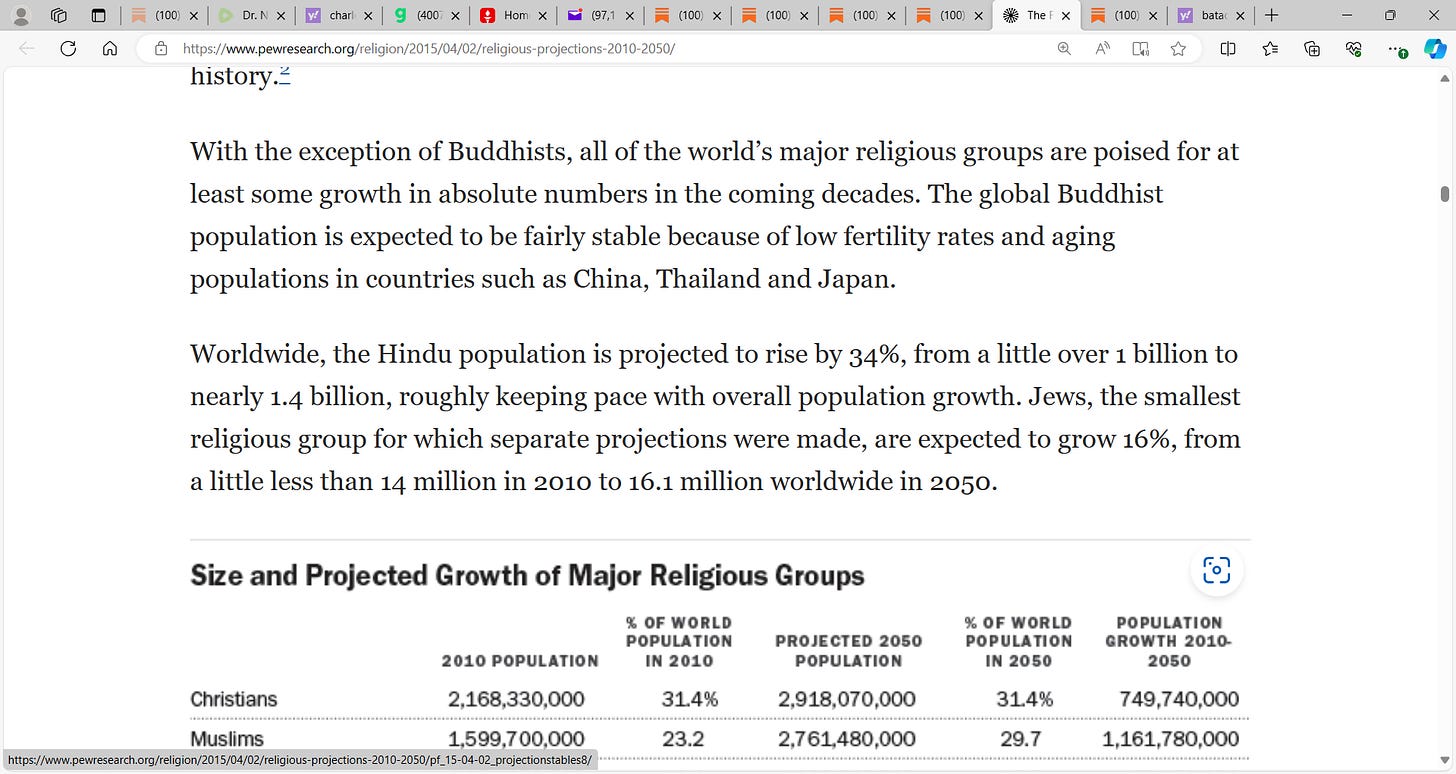Image resolution: width=1456 pixels, height=774 pixels.
Task: Open Browser essentials heart icon
Action: tap(1354, 48)
